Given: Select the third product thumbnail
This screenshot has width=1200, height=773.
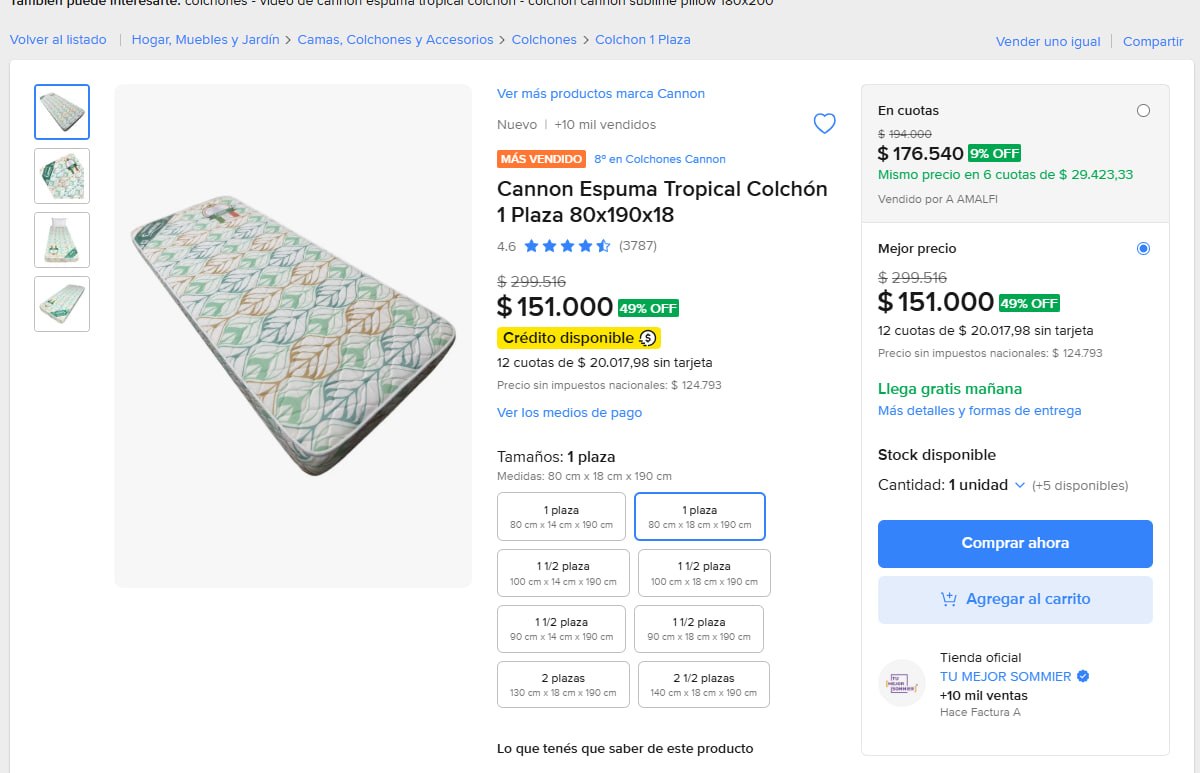Looking at the screenshot, I should (62, 240).
